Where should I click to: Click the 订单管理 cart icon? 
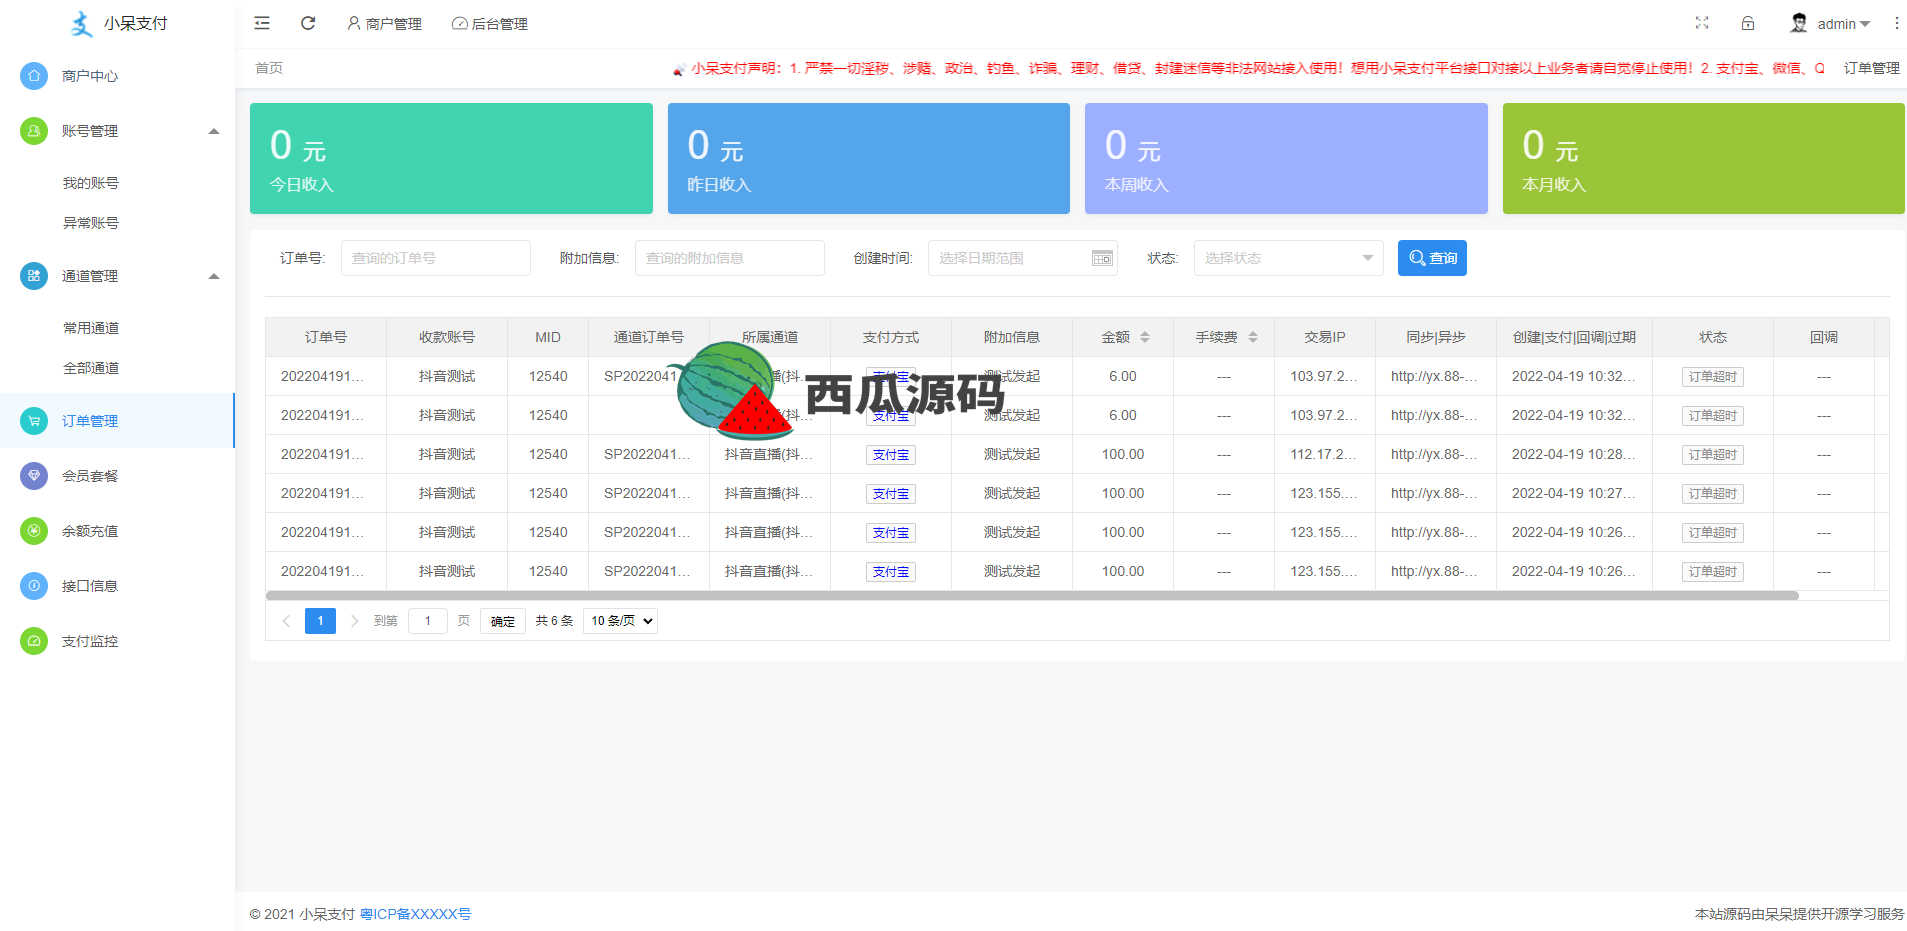pyautogui.click(x=34, y=421)
